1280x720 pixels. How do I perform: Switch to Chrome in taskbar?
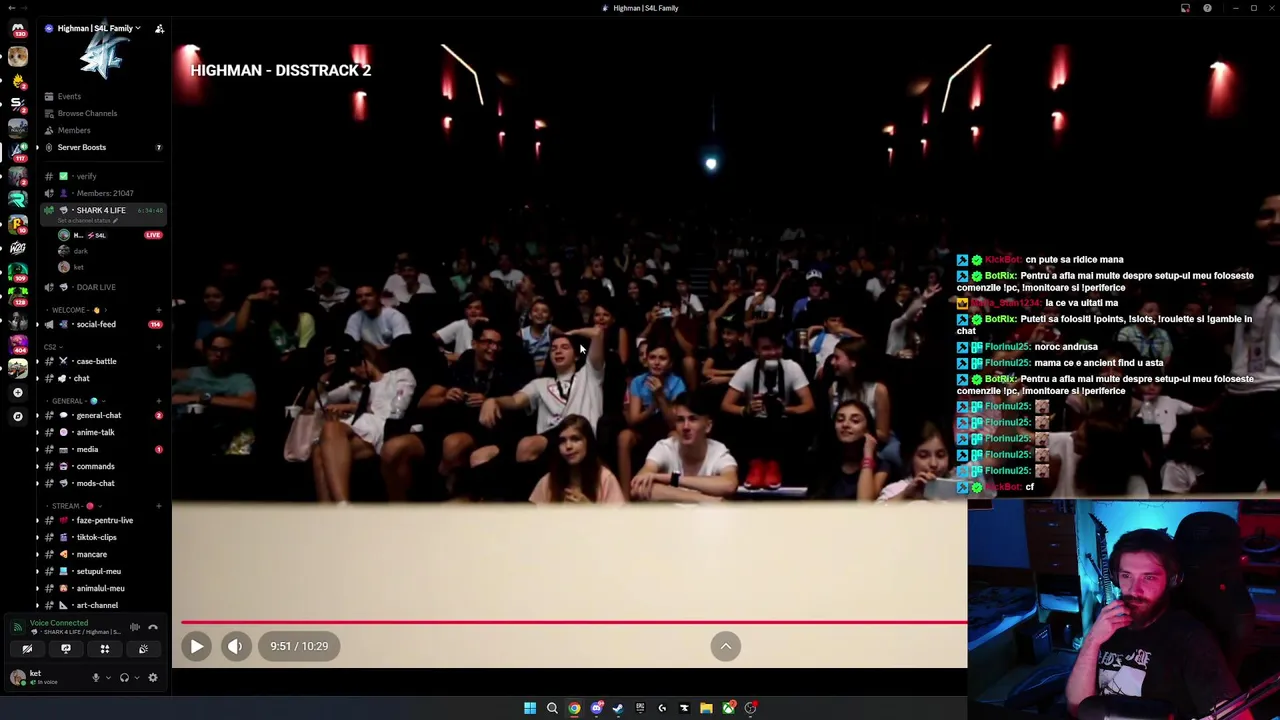pos(574,708)
